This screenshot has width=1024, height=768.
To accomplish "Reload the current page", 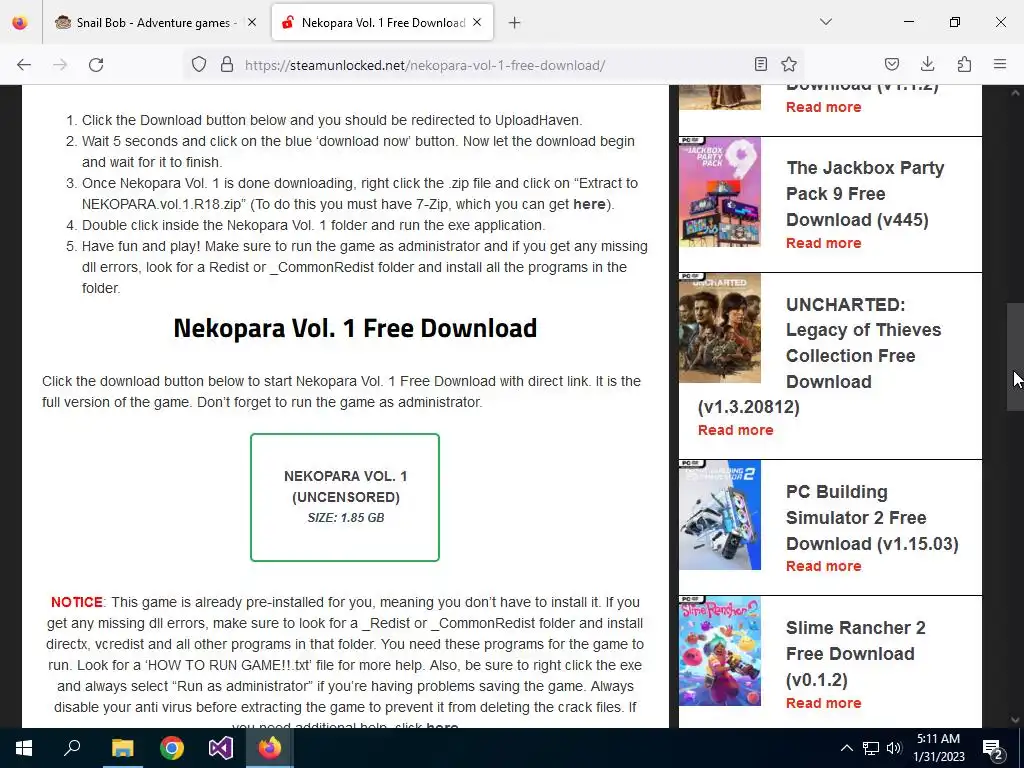I will coord(96,65).
